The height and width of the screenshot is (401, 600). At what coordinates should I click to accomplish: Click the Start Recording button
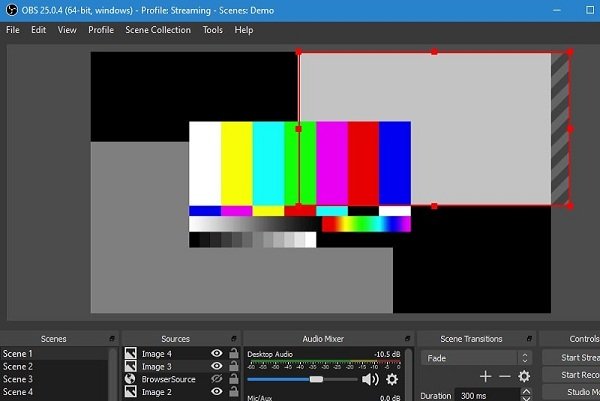pyautogui.click(x=571, y=375)
